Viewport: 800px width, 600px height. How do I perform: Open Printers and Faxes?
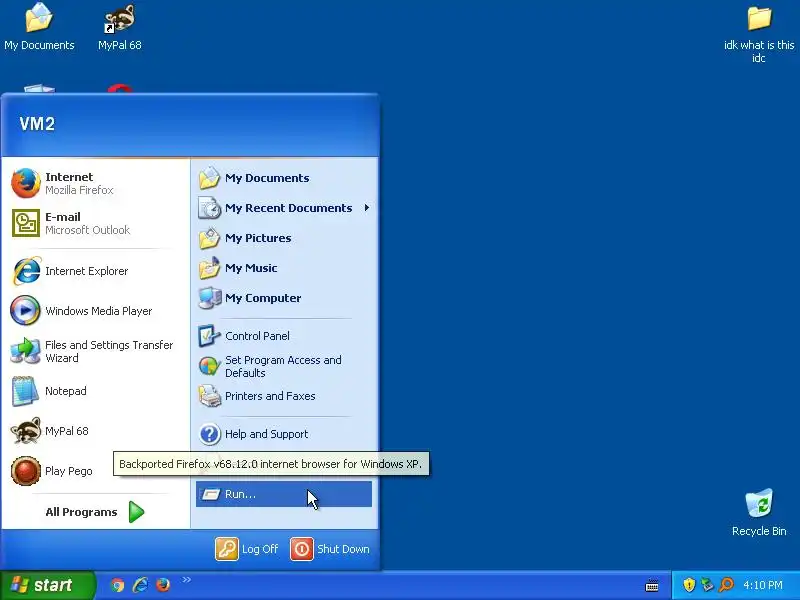coord(284,396)
